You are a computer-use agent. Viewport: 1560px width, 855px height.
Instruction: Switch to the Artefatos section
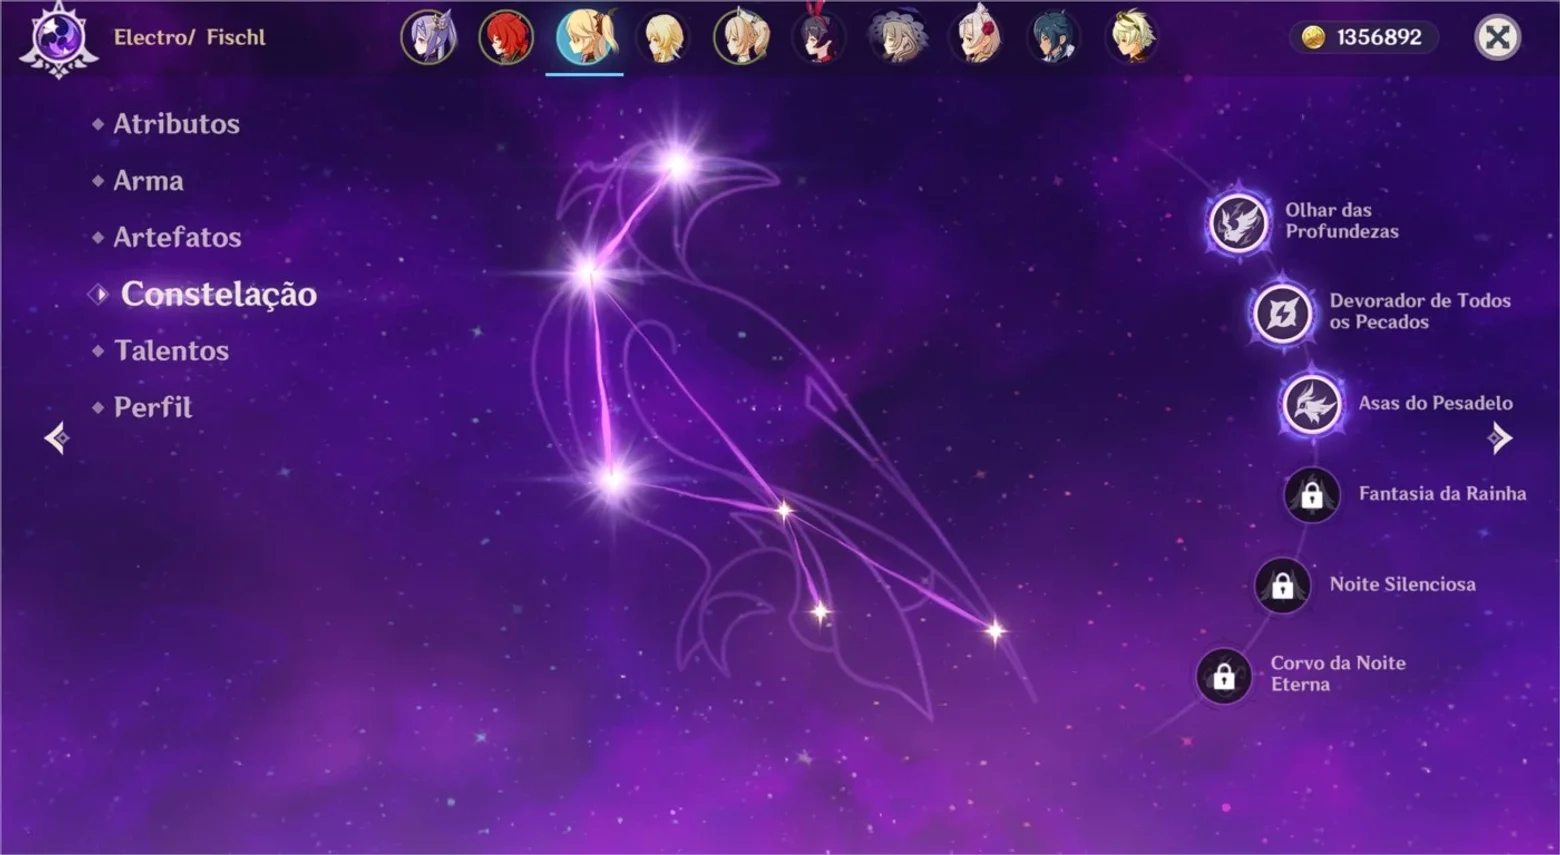tap(177, 237)
